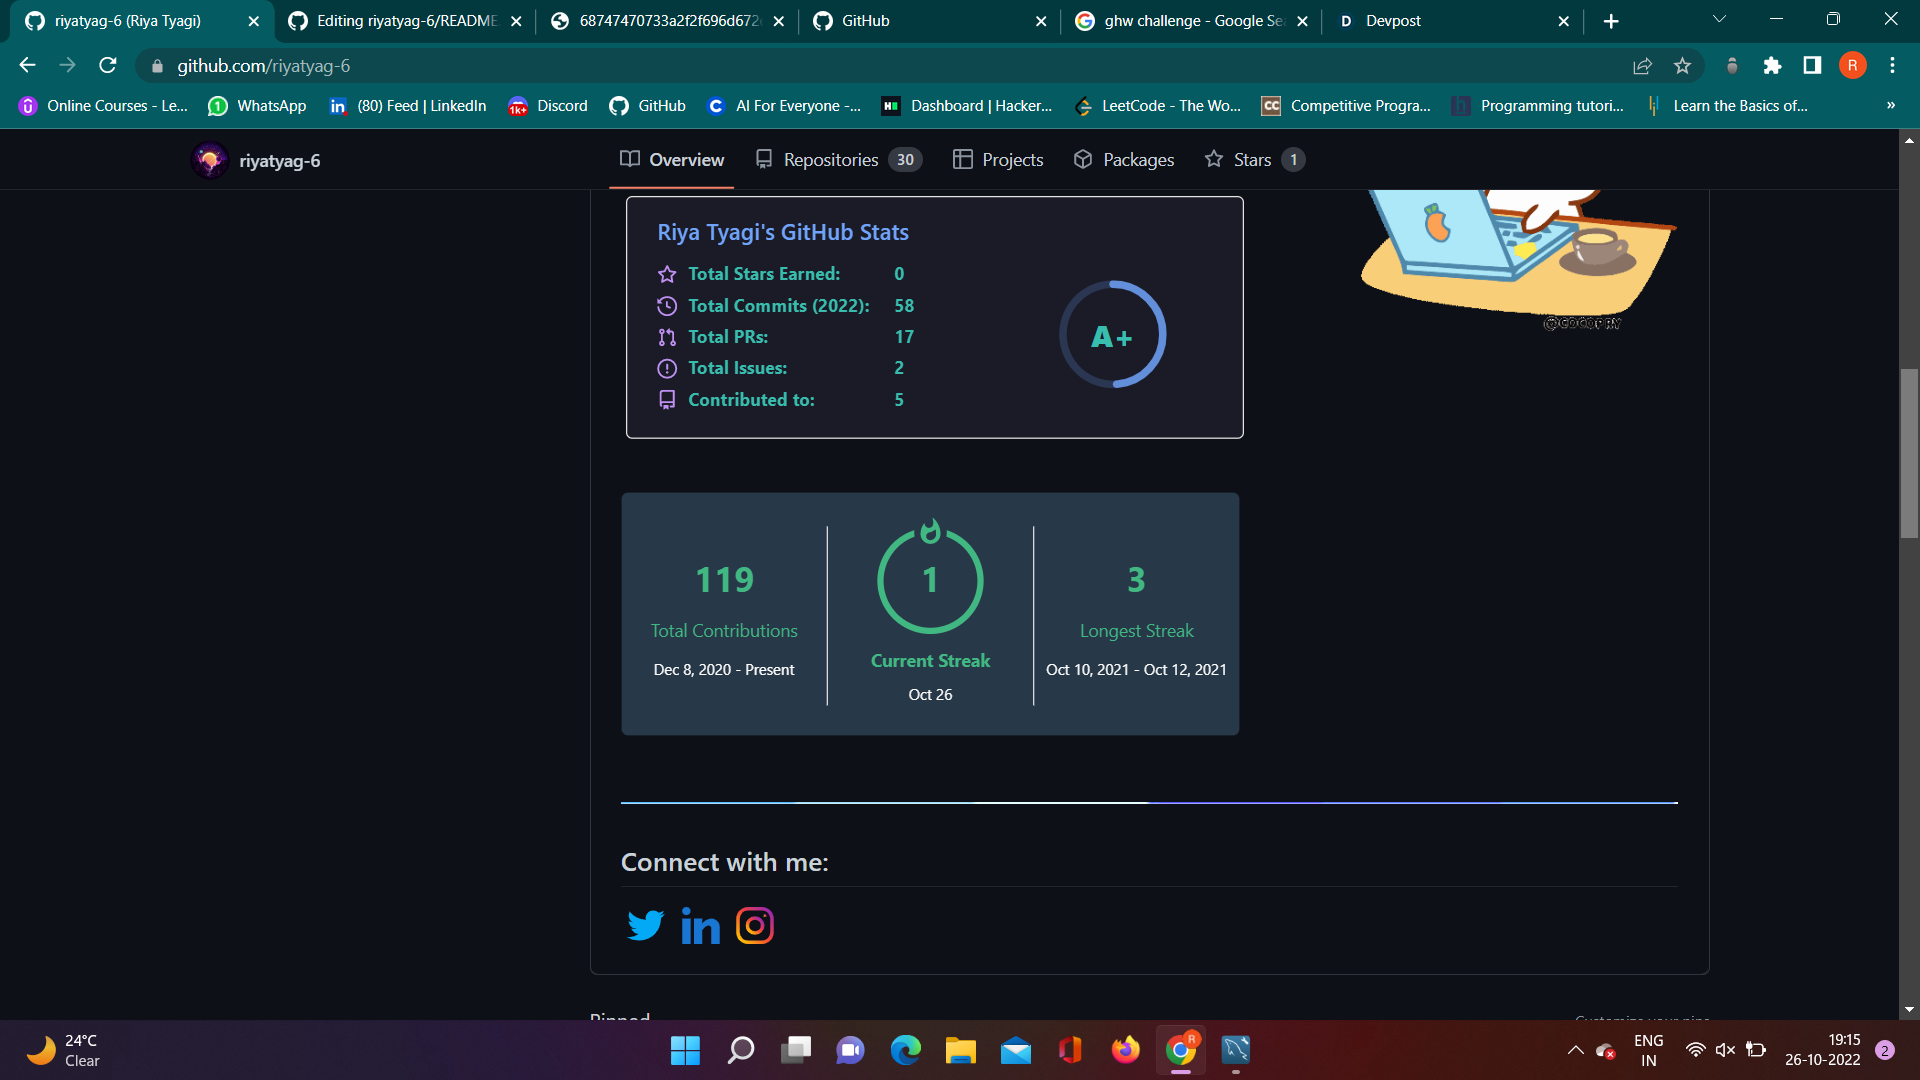
Task: Open the Stars profile tab
Action: [1253, 160]
